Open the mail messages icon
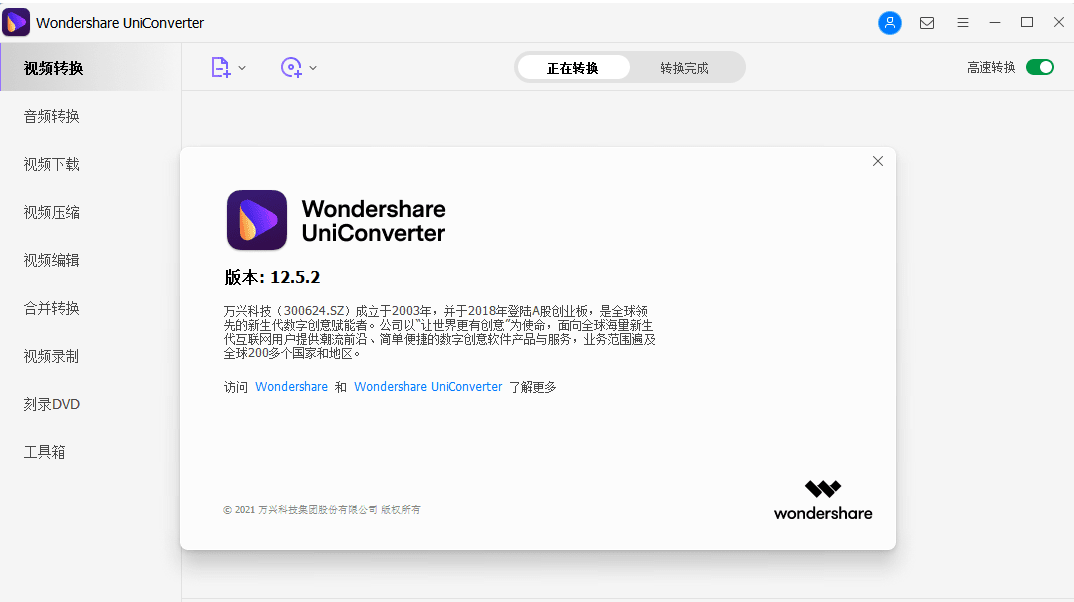The height and width of the screenshot is (602, 1074). (927, 23)
